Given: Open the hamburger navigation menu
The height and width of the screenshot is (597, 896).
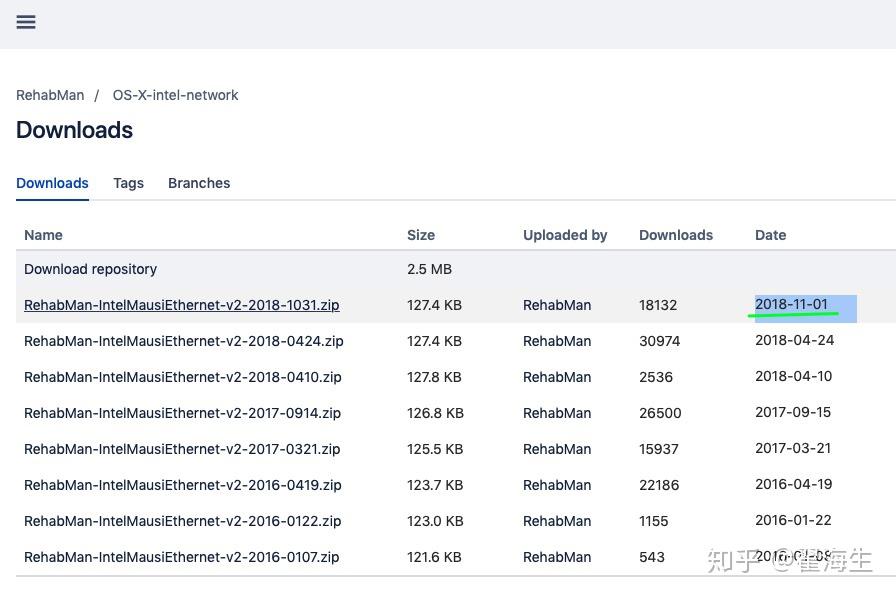Looking at the screenshot, I should click(26, 22).
